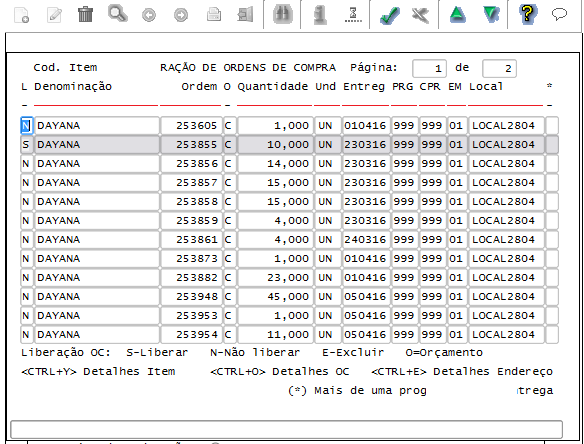Click quantity 10,000 cell

275,145
